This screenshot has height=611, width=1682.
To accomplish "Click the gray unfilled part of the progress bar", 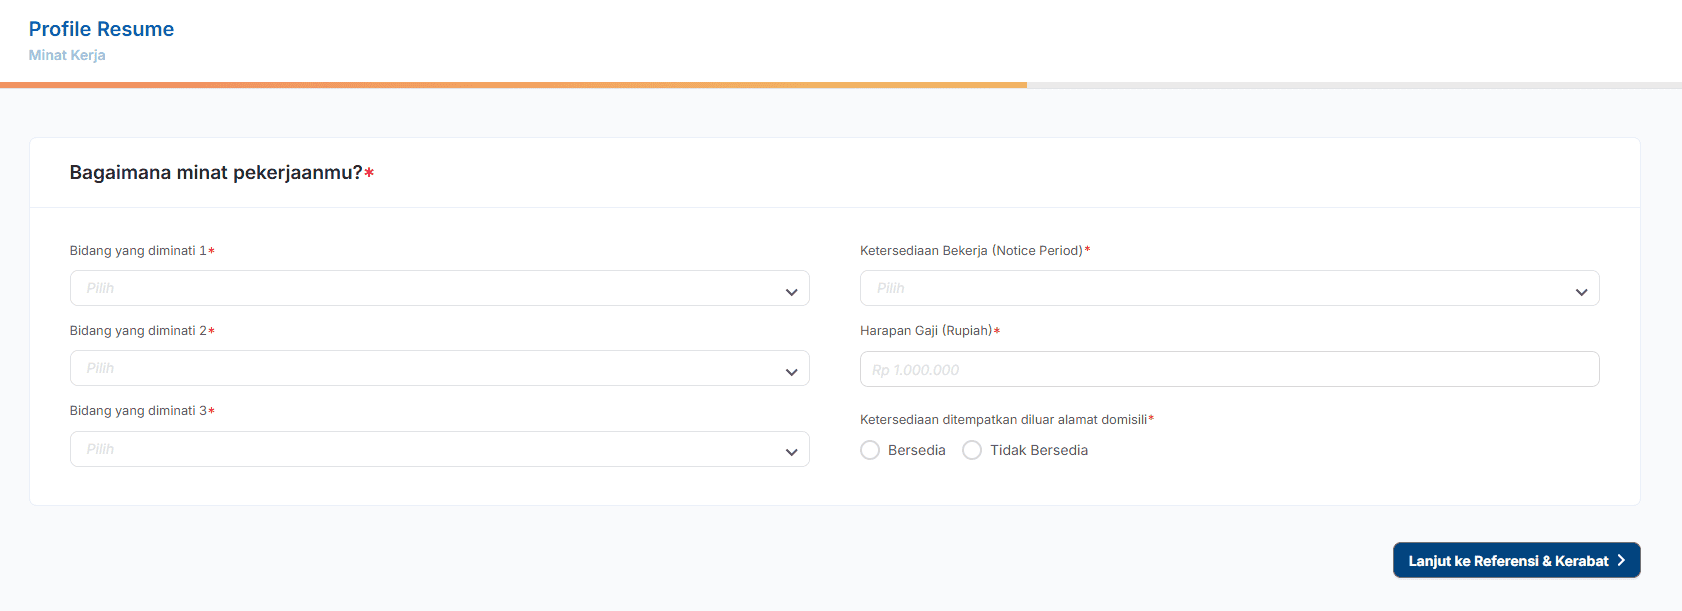I will (x=1354, y=85).
